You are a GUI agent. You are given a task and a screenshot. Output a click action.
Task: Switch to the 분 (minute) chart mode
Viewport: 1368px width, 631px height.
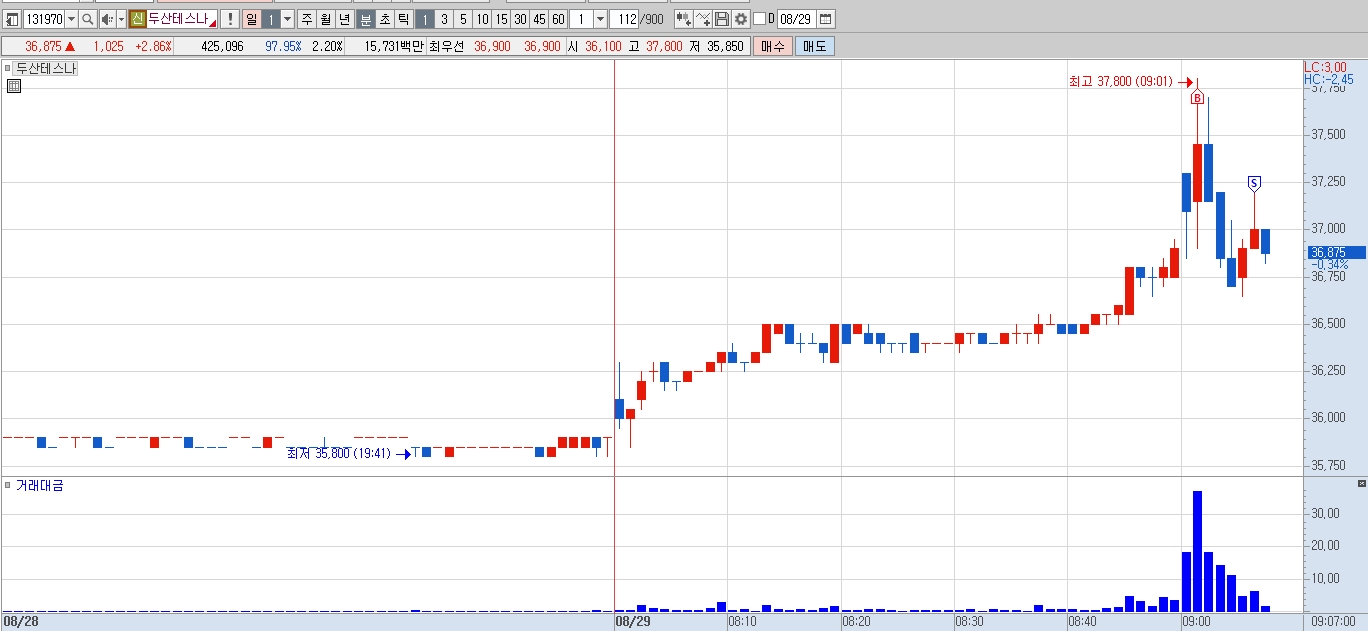(365, 19)
